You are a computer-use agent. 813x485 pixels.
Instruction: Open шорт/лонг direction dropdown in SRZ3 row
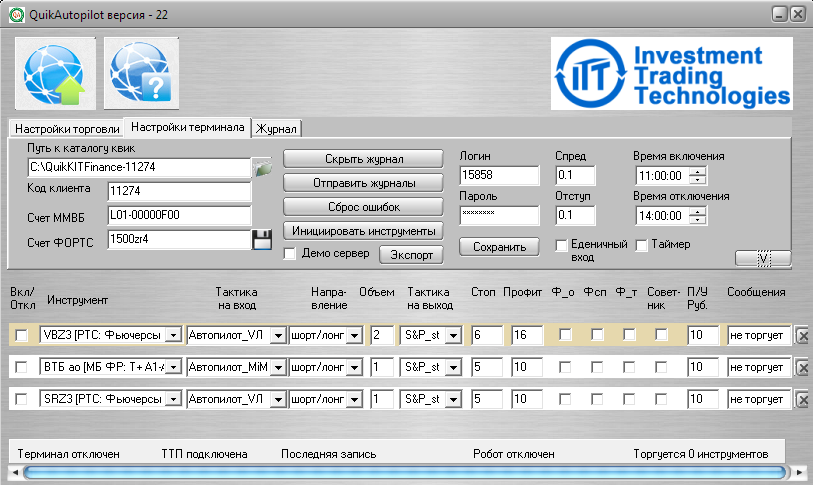pos(355,400)
